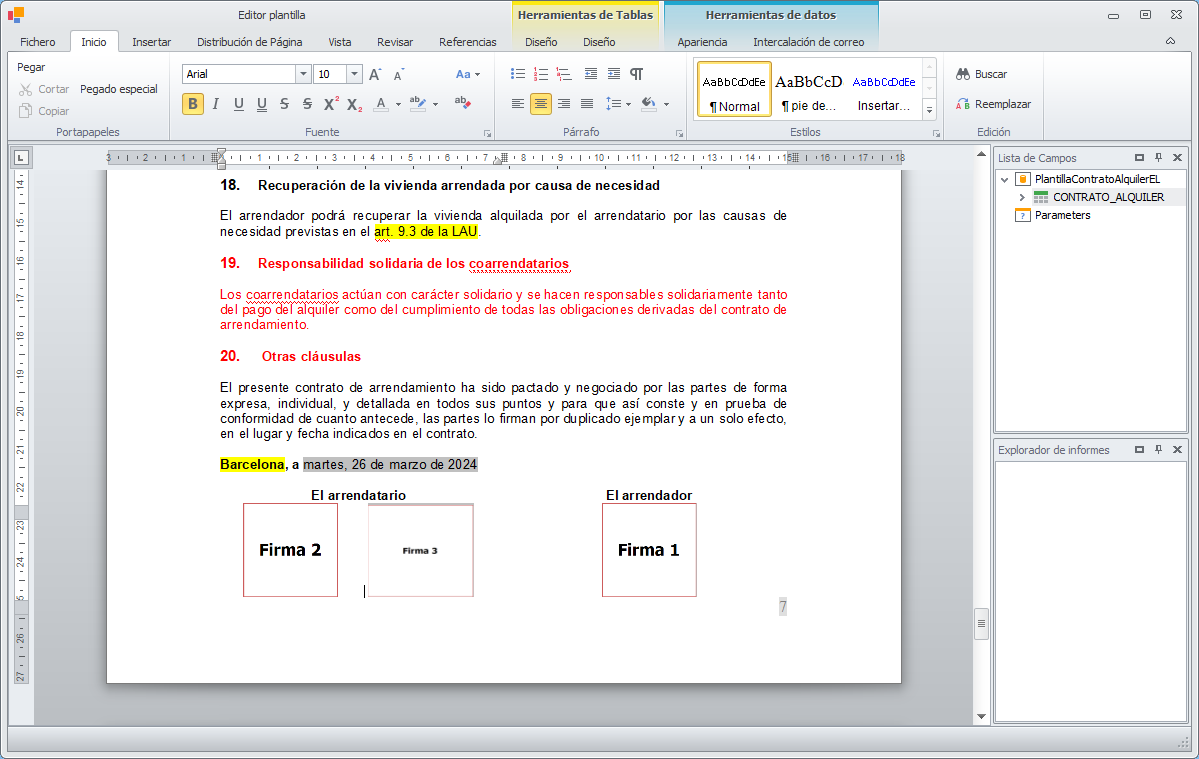Increase the font size with grow icon
Viewport: 1199px width, 759px height.
[375, 74]
